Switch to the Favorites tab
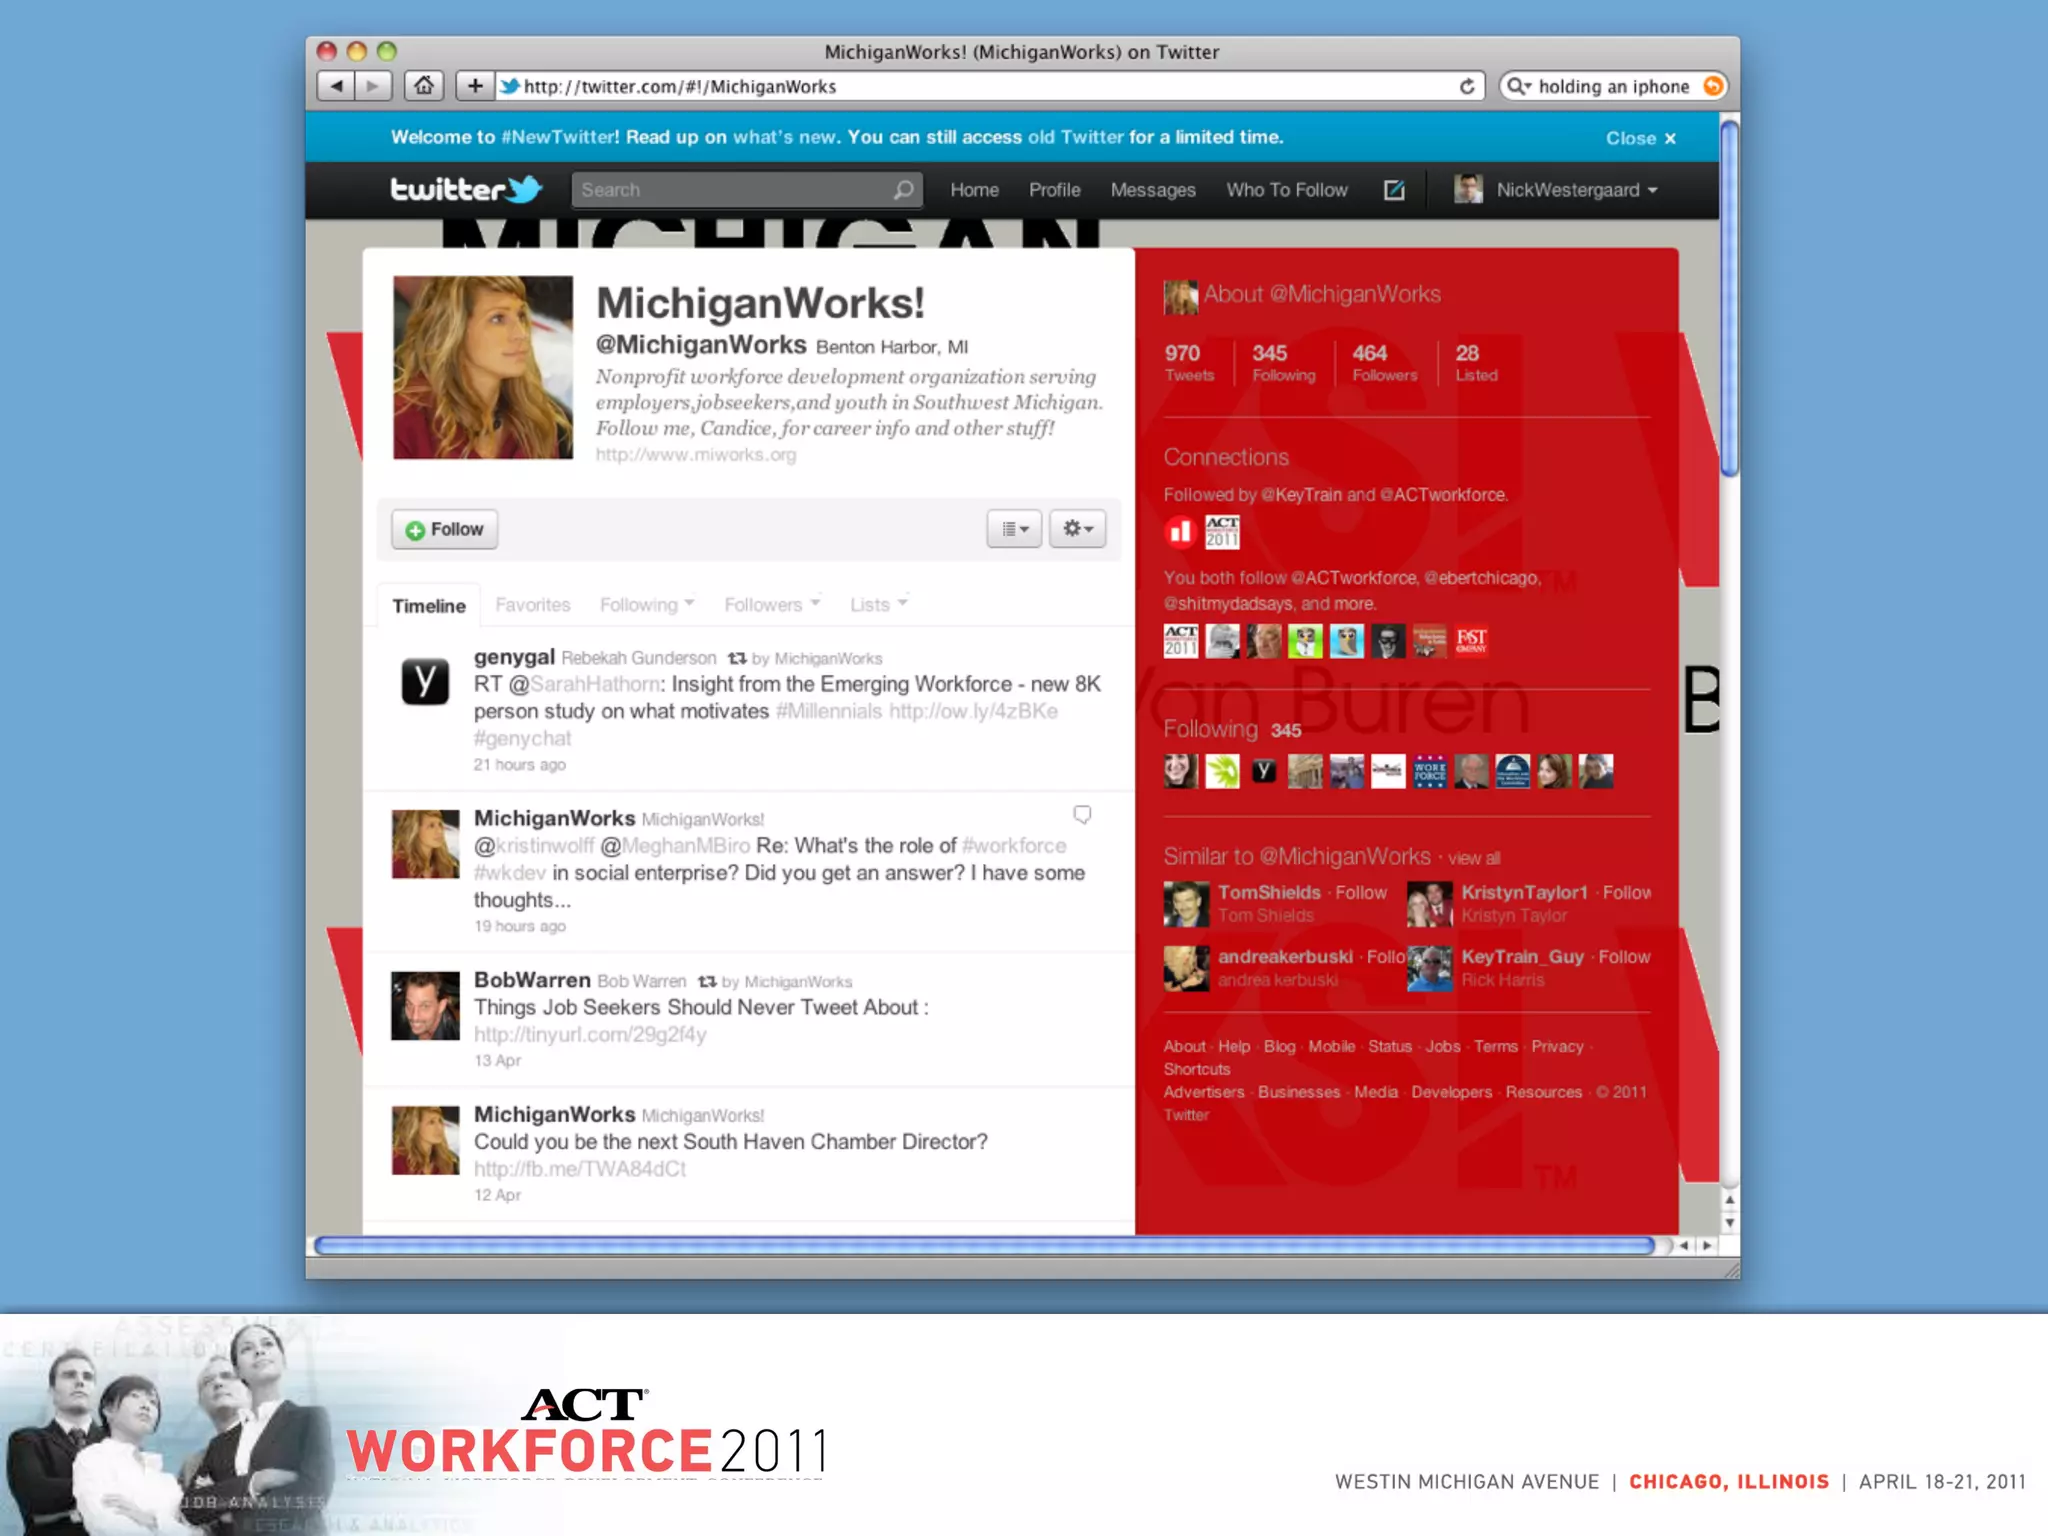This screenshot has height=1536, width=2048. [533, 605]
